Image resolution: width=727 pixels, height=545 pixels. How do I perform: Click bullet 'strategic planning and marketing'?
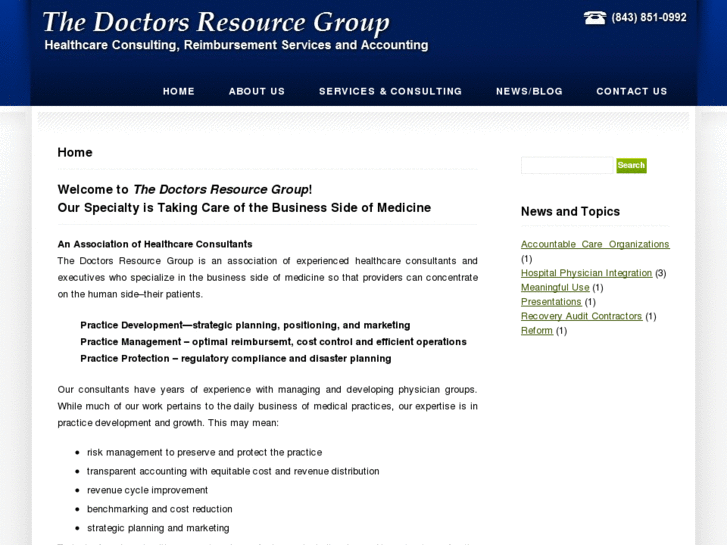pos(158,528)
